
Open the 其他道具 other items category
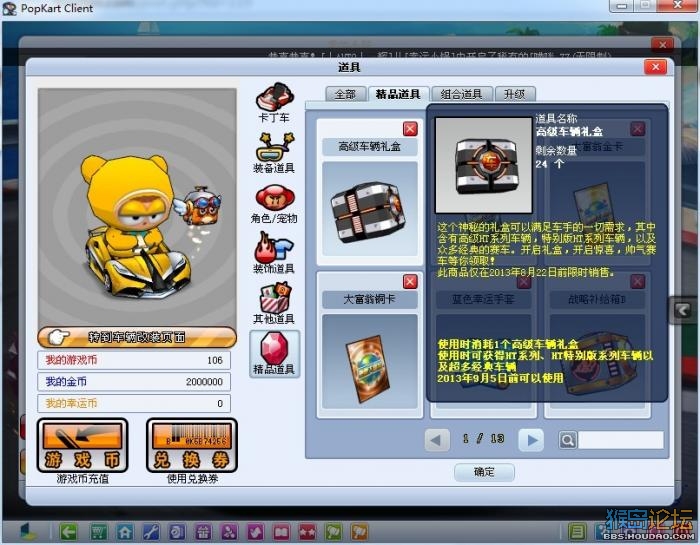coord(274,303)
